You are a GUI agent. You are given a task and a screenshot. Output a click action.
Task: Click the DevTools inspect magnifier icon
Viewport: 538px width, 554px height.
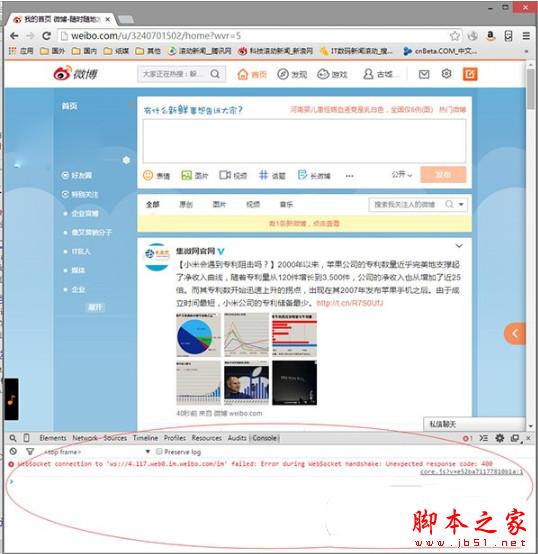click(13, 438)
